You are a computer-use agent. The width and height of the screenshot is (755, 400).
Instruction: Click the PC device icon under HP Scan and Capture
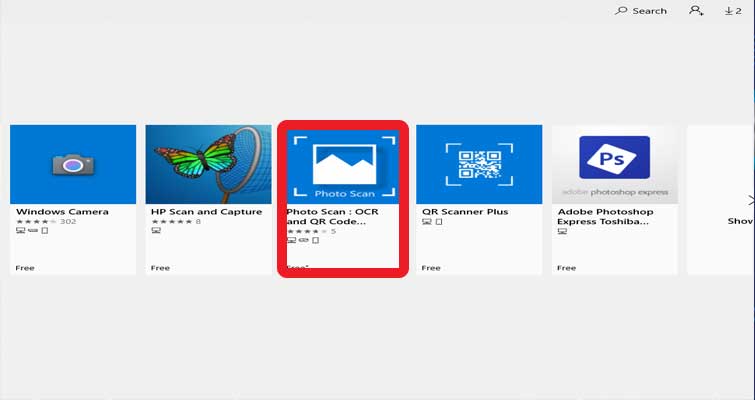(156, 231)
